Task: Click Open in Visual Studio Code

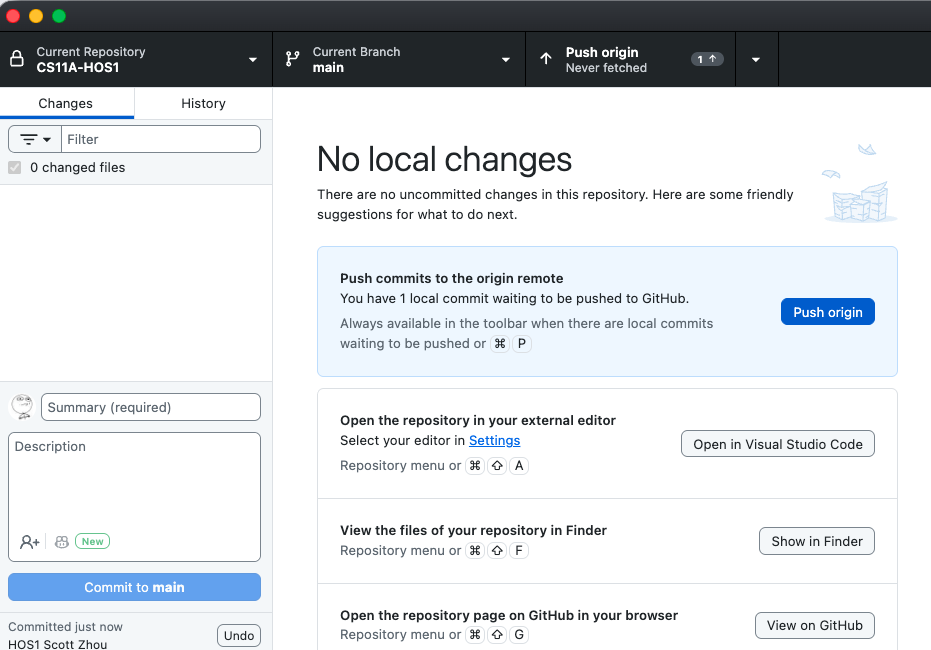Action: point(777,443)
